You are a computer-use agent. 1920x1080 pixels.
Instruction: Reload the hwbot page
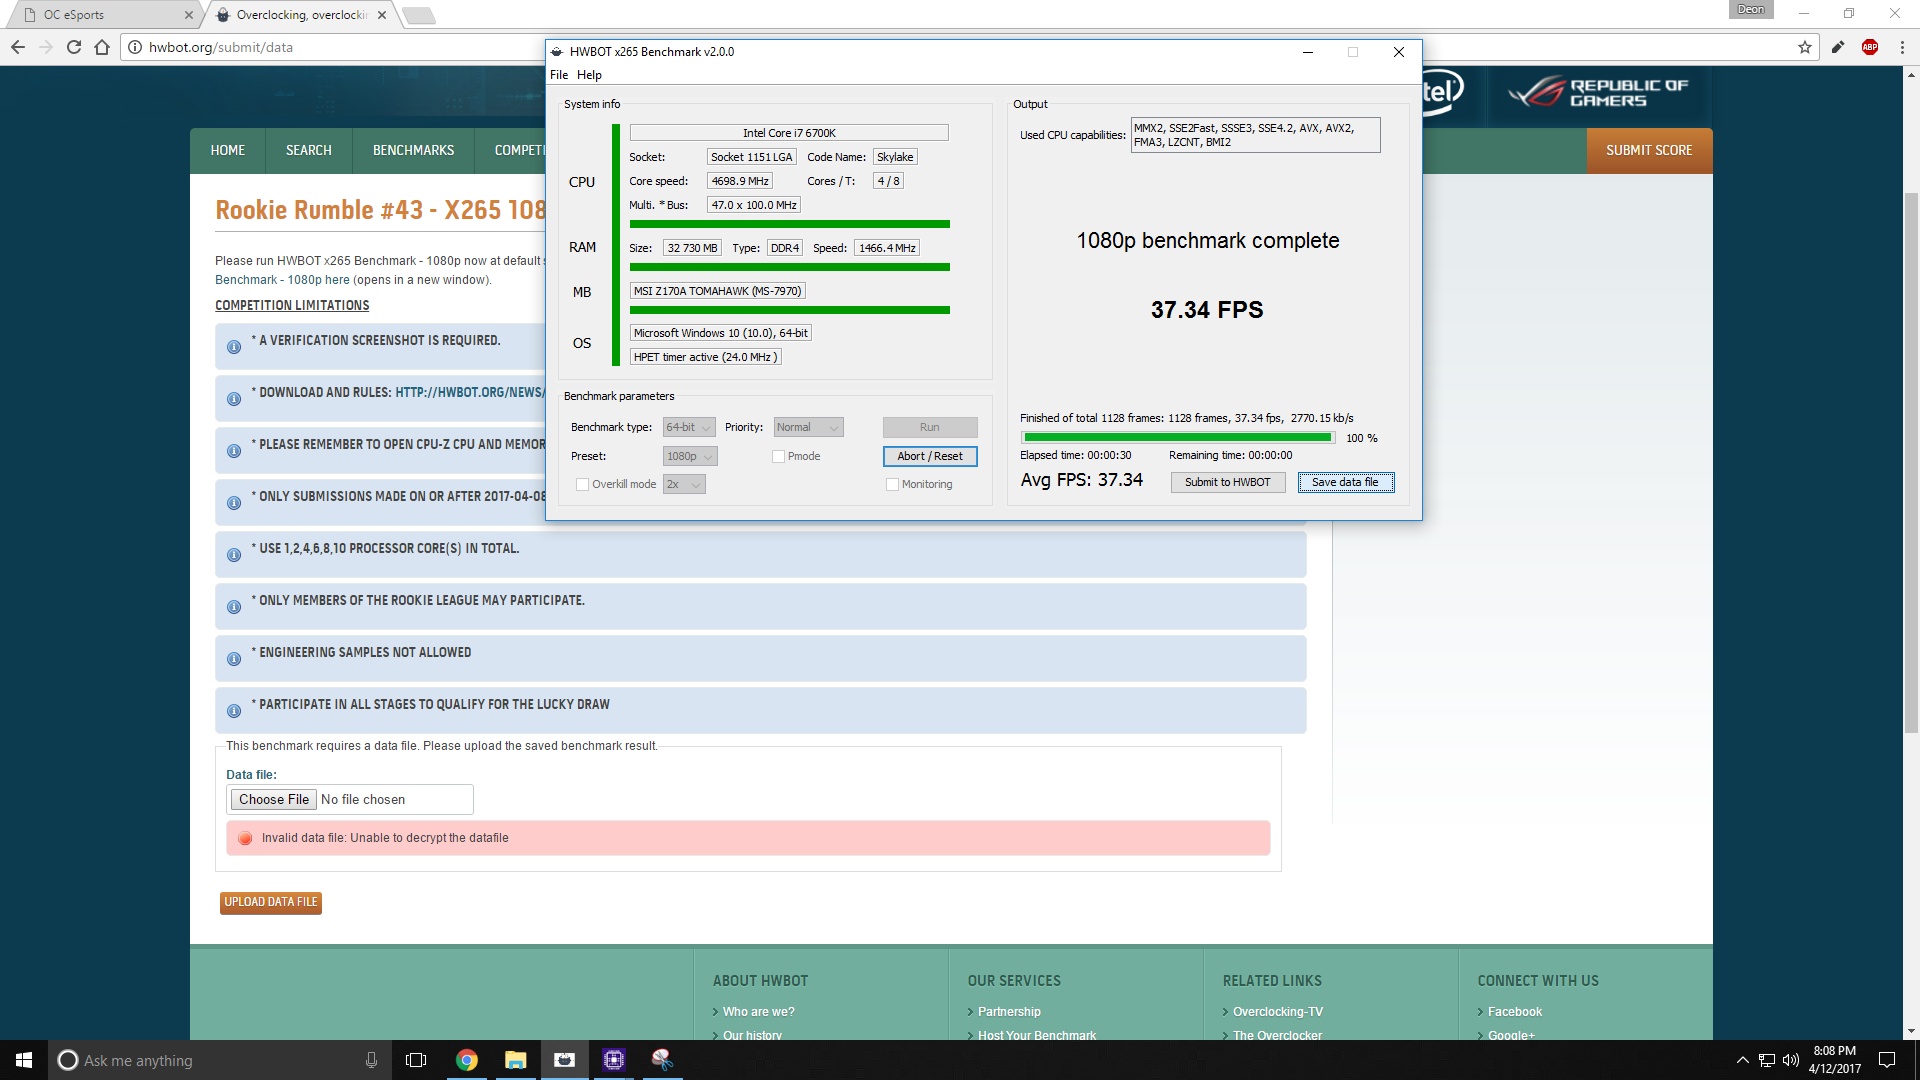coord(73,47)
